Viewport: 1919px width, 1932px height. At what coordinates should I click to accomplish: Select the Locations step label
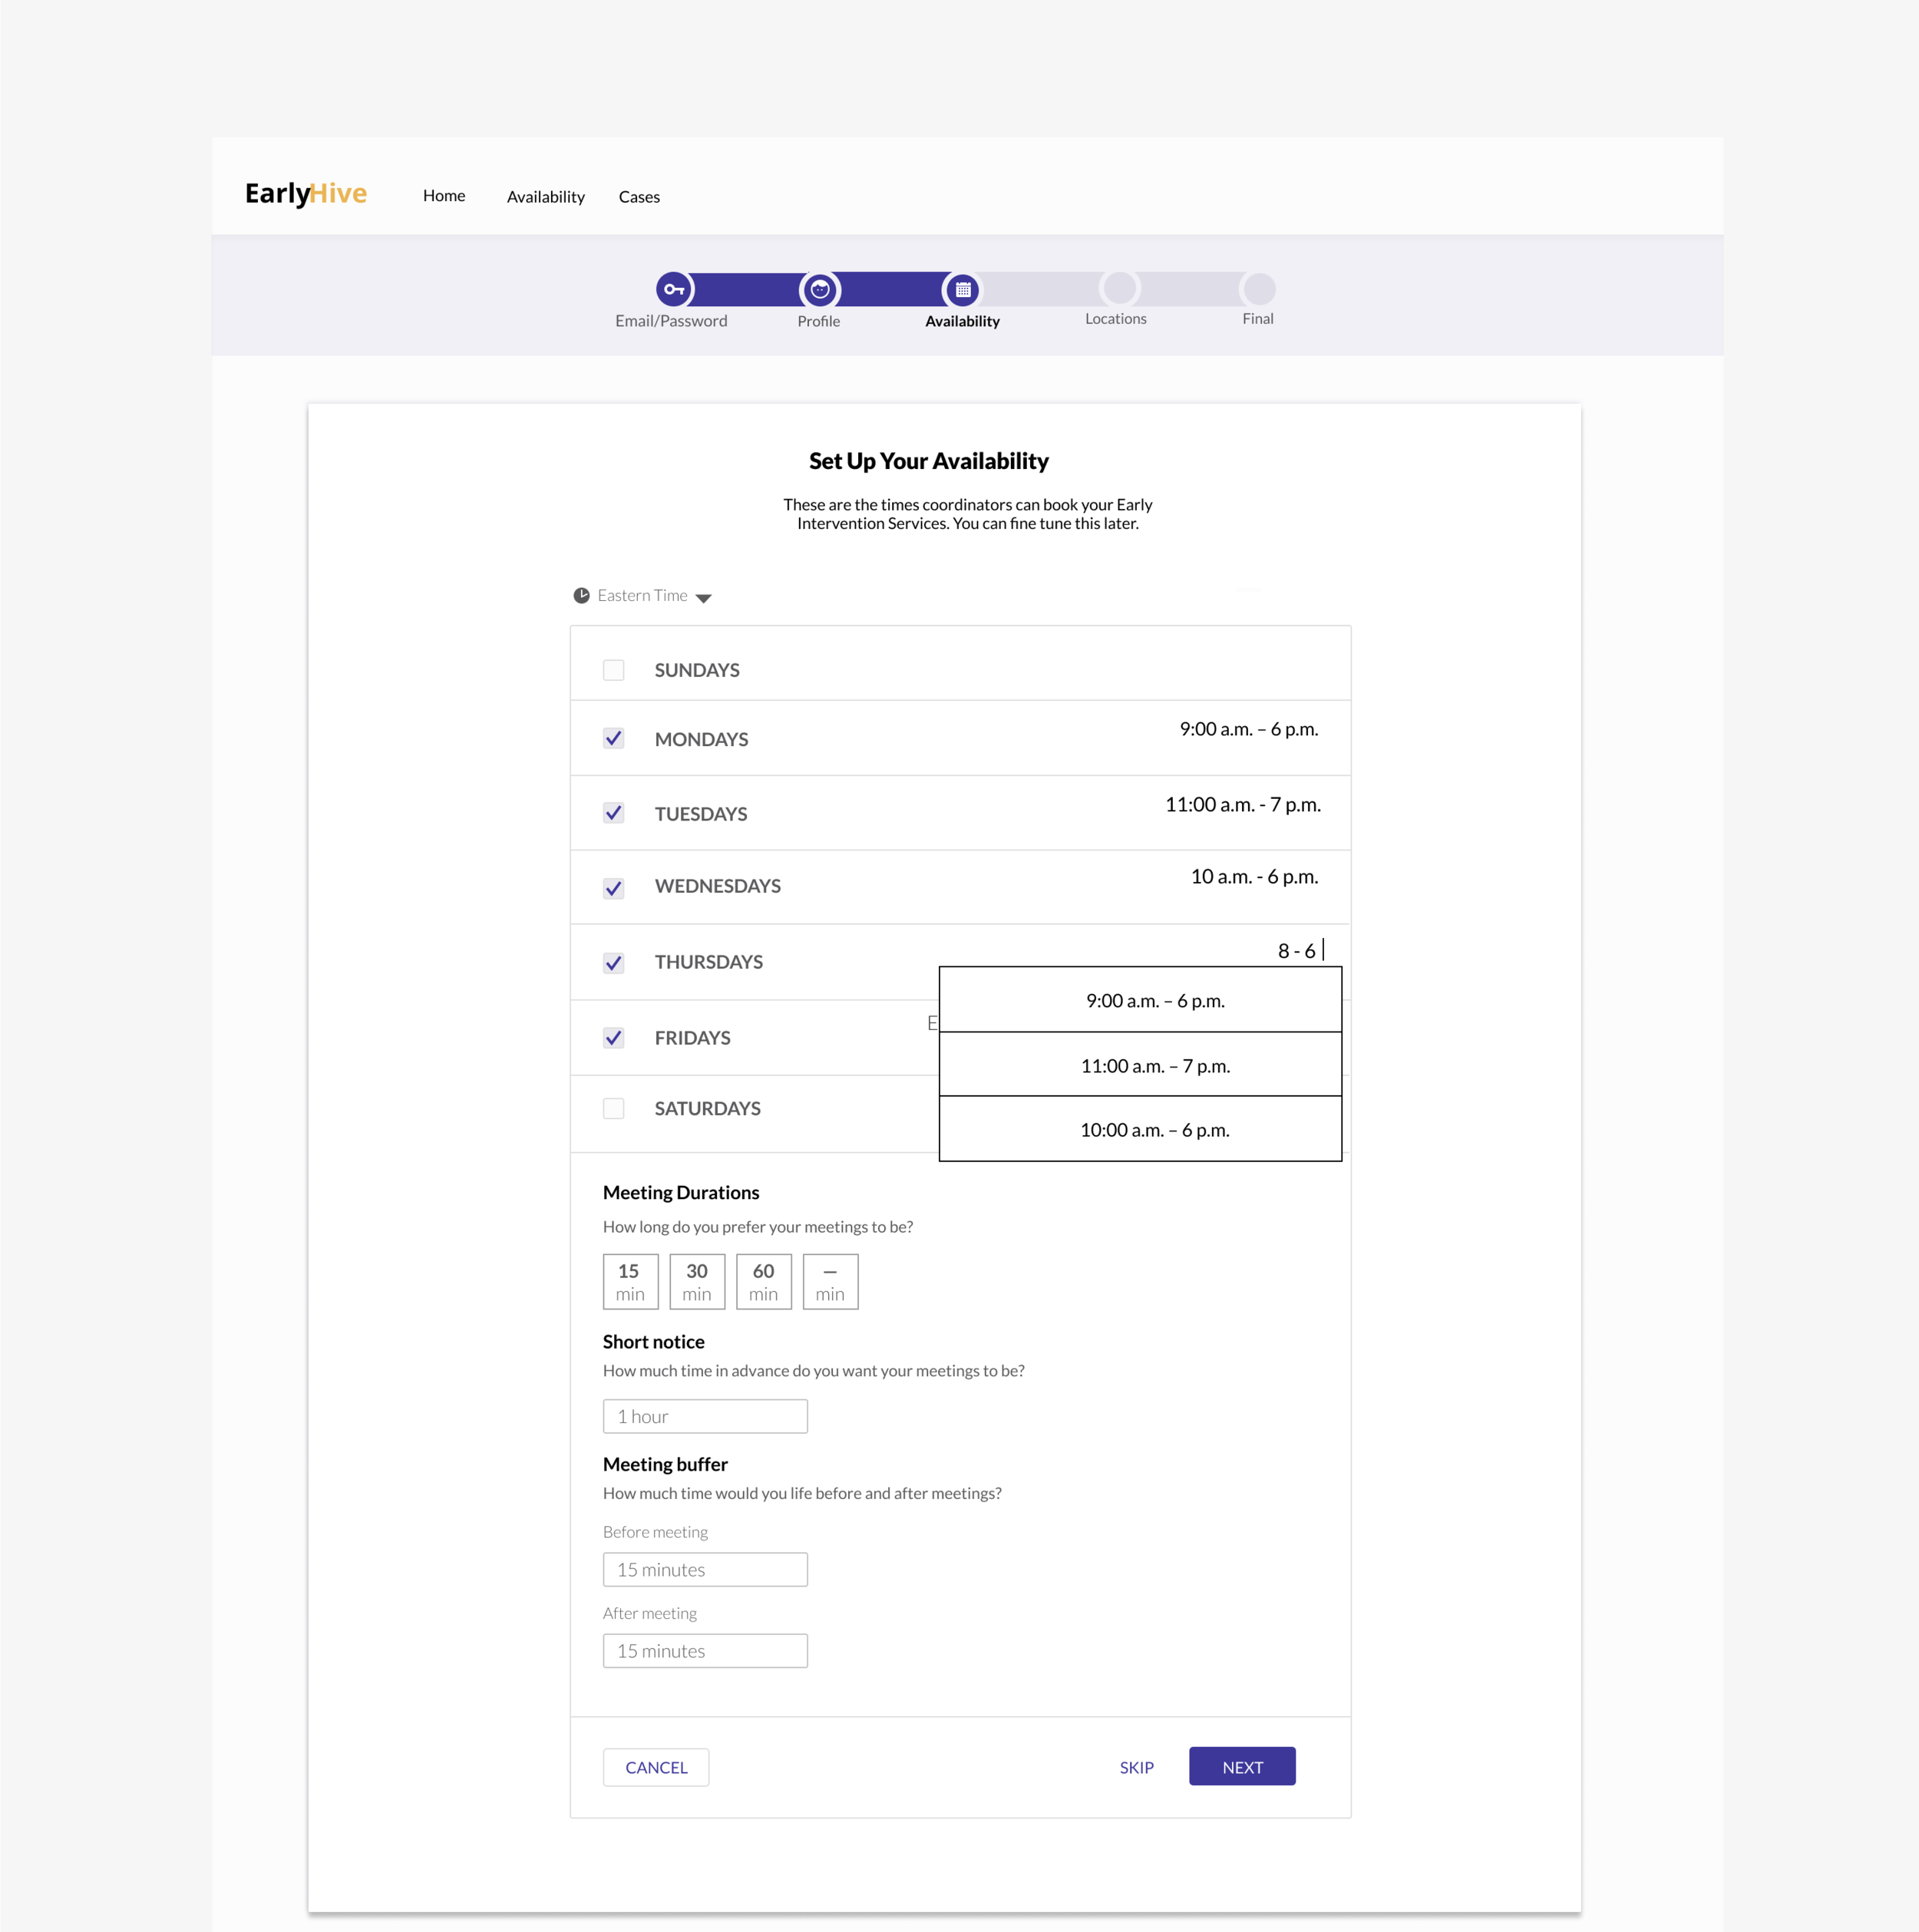click(1116, 319)
